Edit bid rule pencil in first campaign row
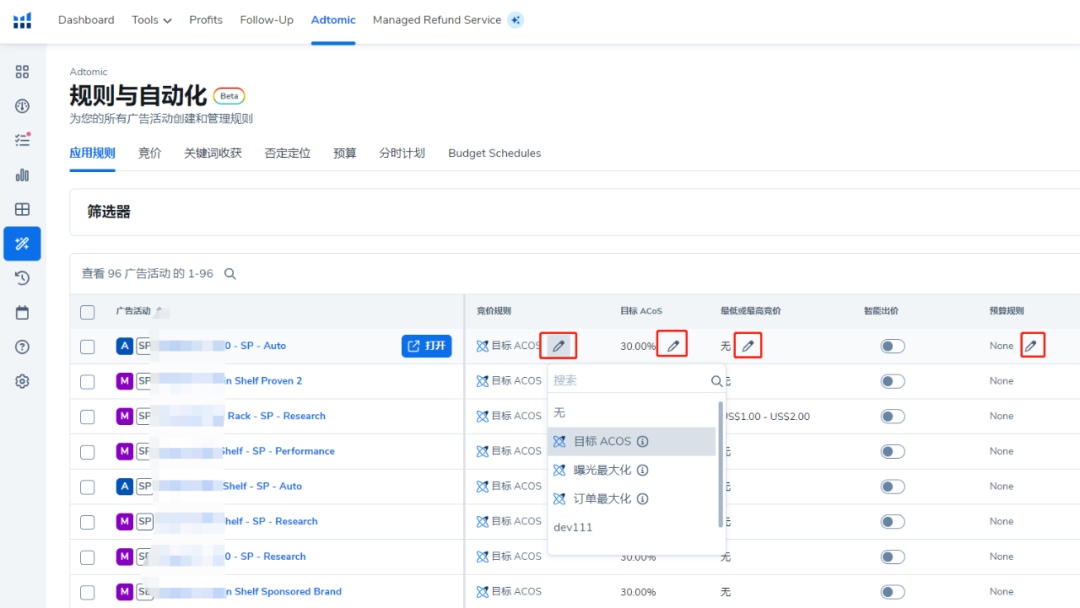The width and height of the screenshot is (1080, 608). [x=559, y=346]
